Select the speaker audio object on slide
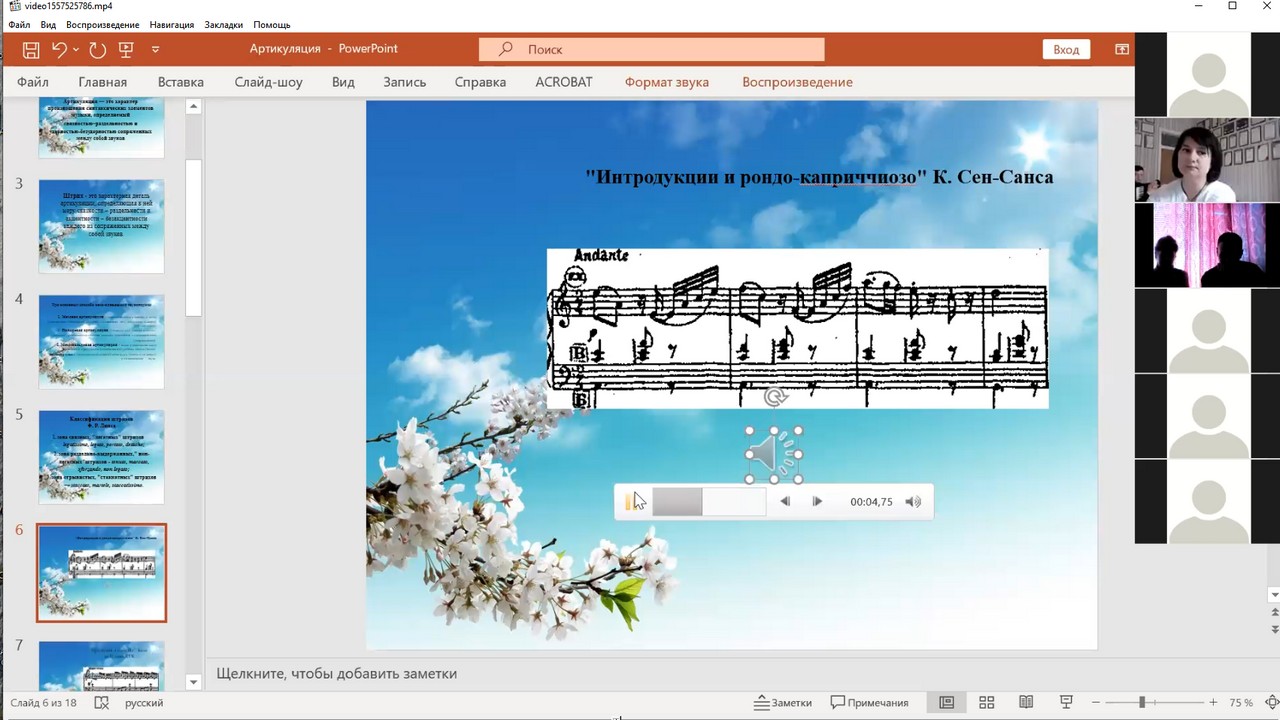Screen dimensions: 1280x720 pos(773,455)
